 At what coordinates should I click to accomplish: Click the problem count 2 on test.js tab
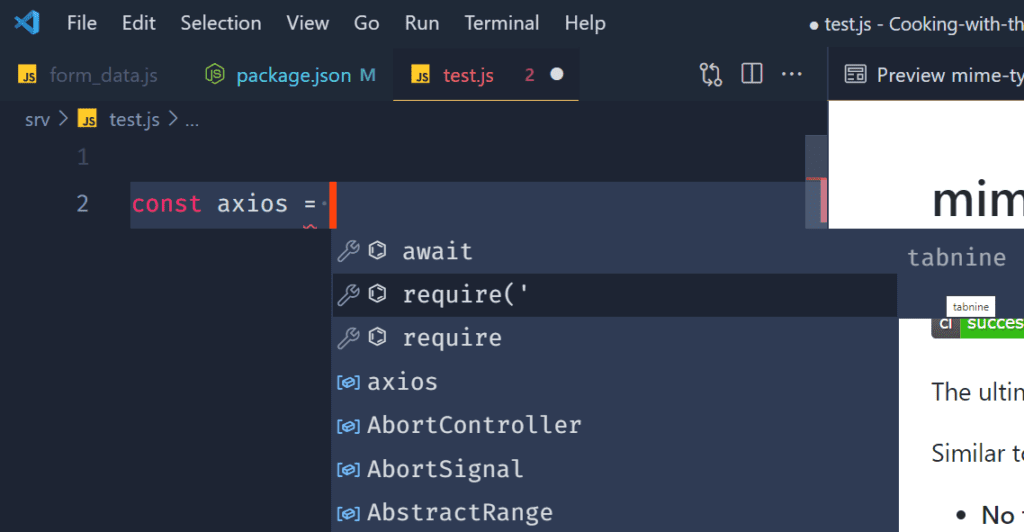(x=530, y=75)
